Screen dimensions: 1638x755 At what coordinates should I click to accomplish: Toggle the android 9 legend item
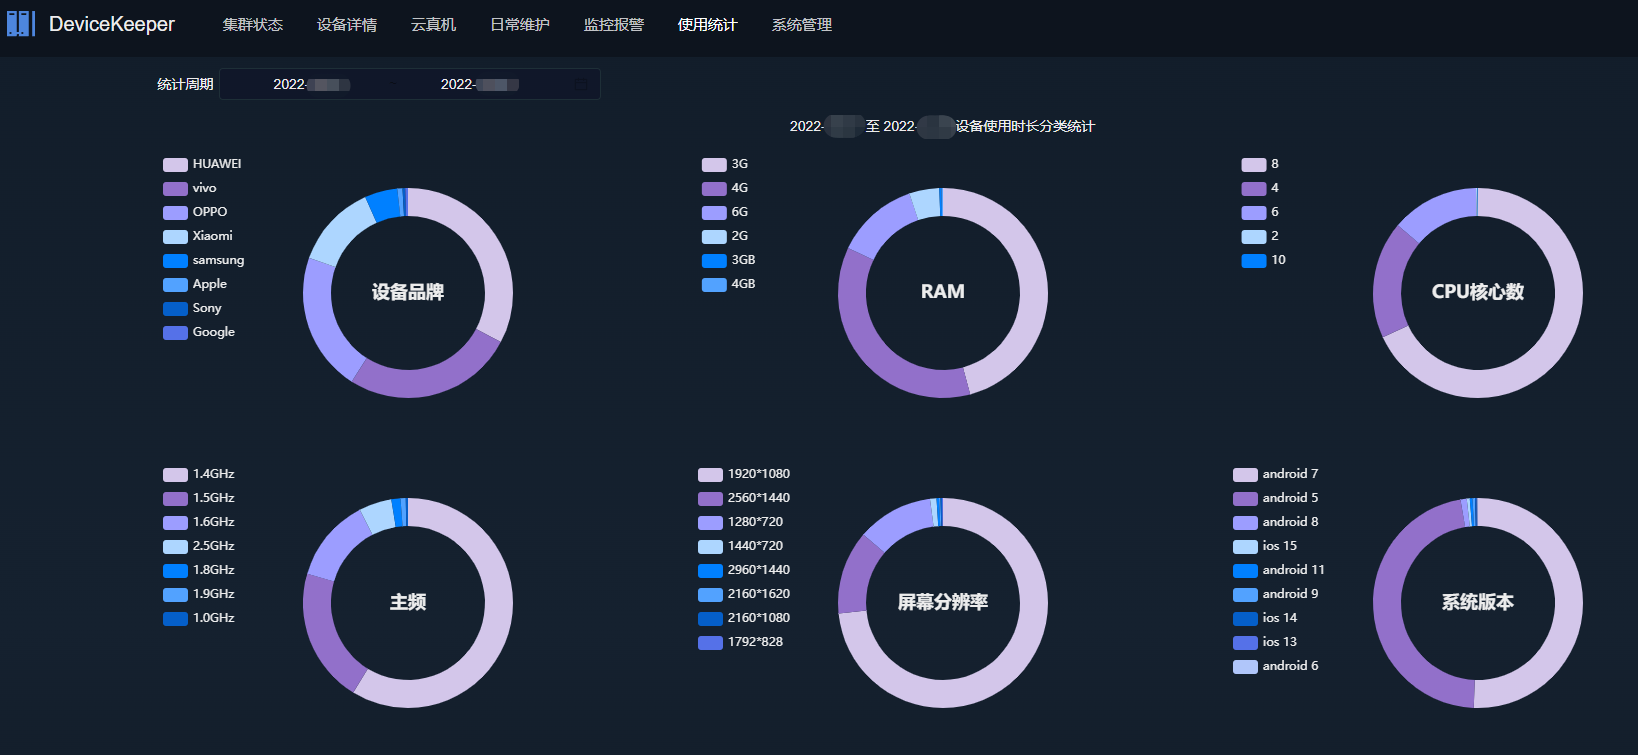(1276, 594)
